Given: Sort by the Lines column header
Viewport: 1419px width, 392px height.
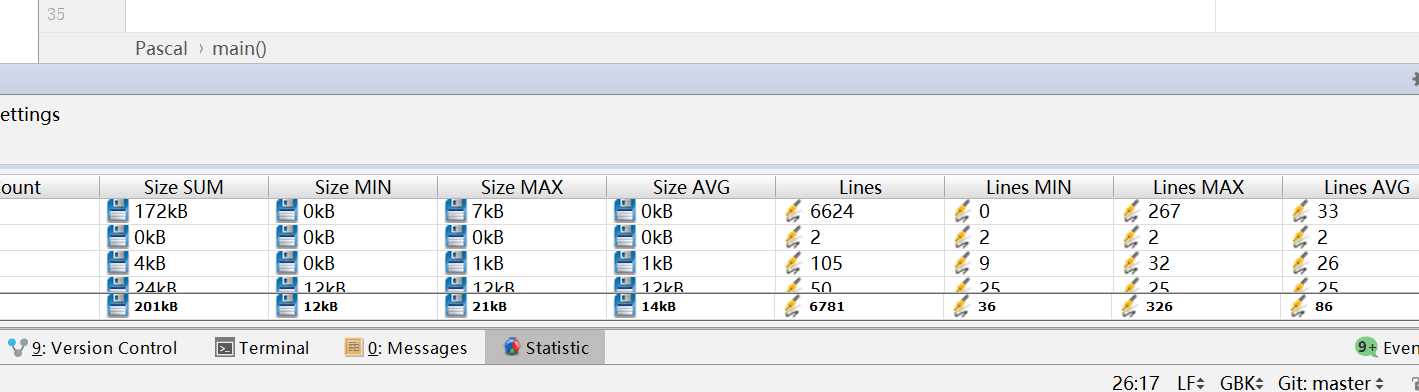Looking at the screenshot, I should [860, 187].
